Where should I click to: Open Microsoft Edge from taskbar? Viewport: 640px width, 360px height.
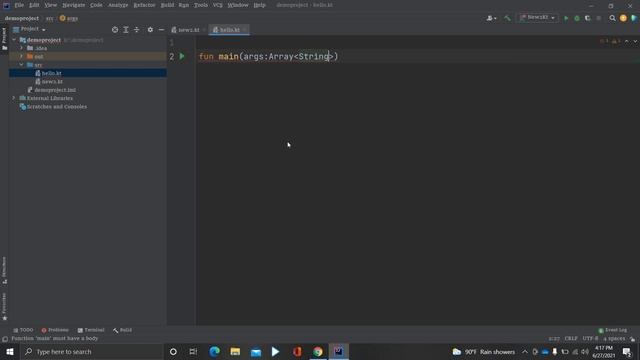[214, 351]
